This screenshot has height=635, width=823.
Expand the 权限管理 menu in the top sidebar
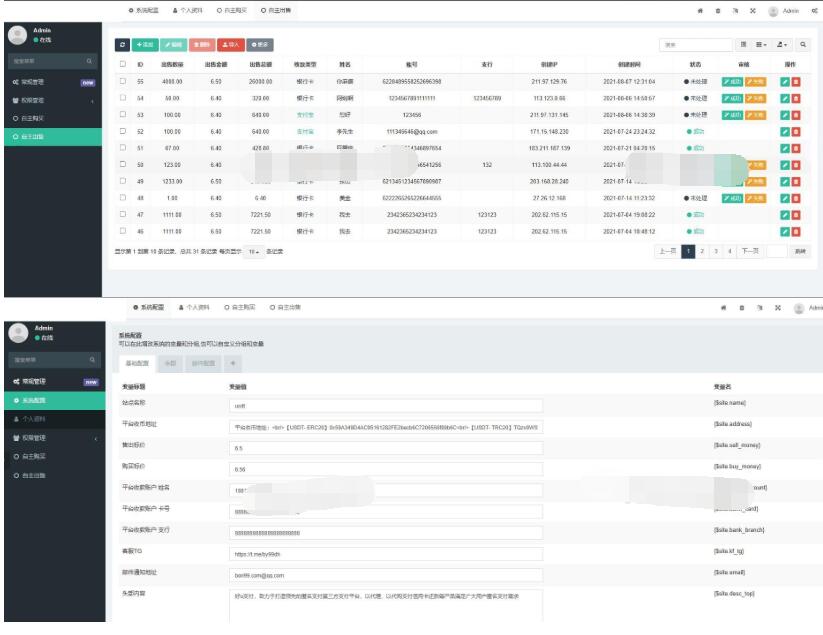coord(50,101)
